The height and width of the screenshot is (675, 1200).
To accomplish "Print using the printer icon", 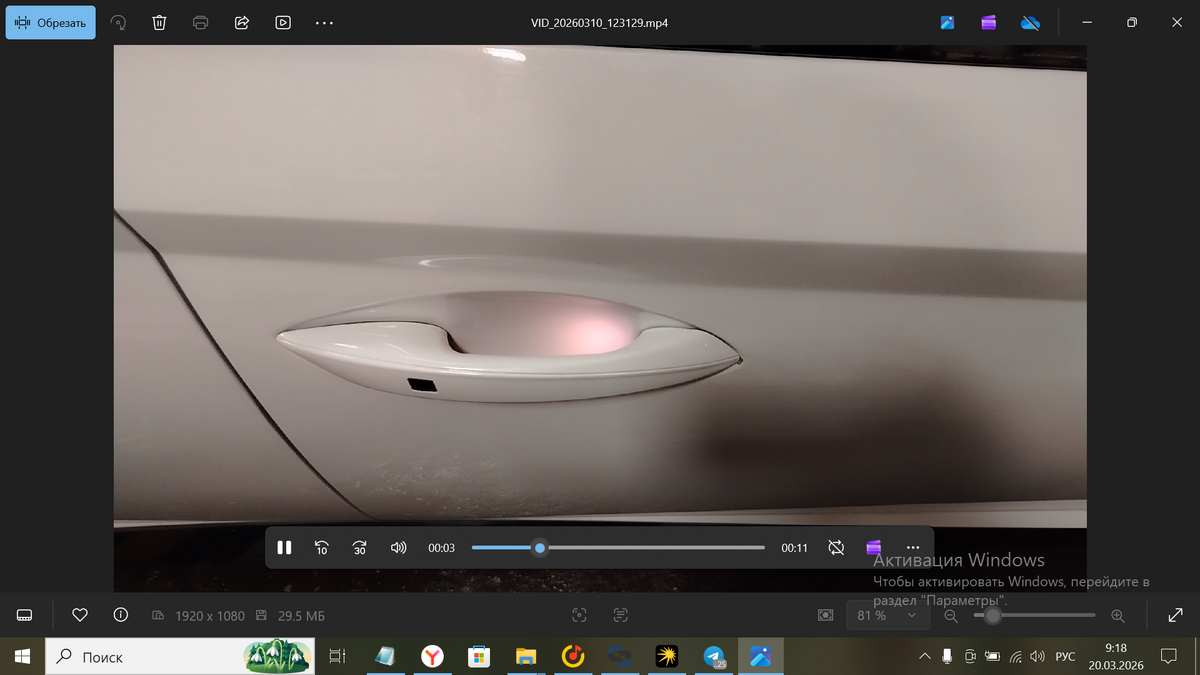I will point(201,22).
